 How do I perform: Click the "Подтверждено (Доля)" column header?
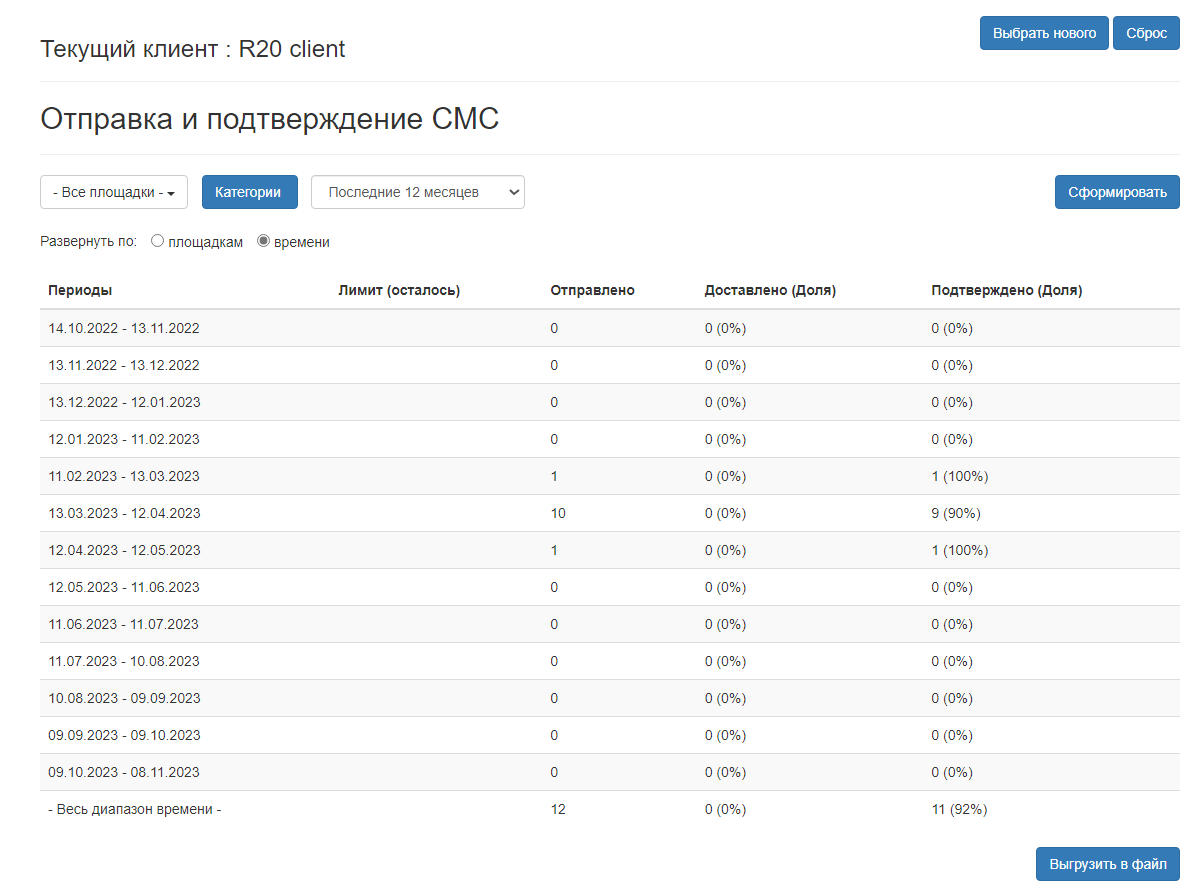(x=1006, y=290)
